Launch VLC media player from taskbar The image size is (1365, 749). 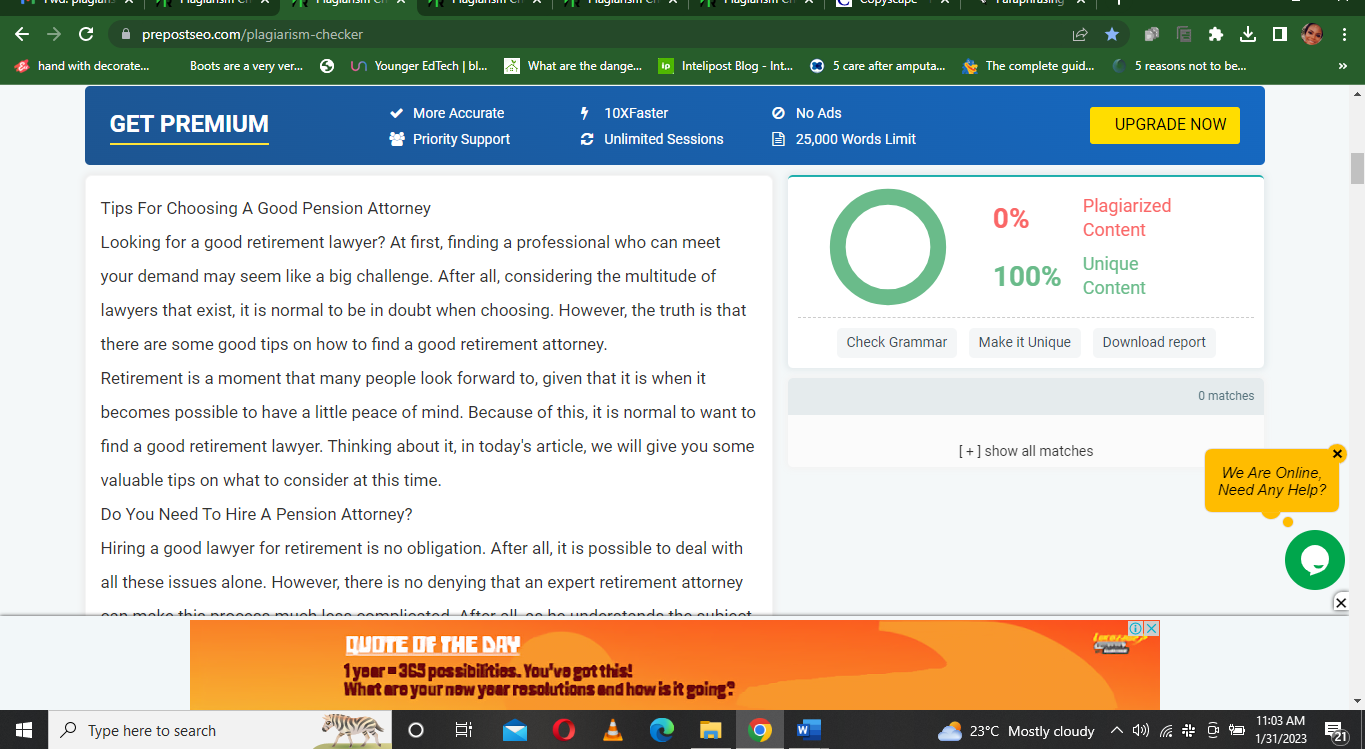[x=613, y=730]
